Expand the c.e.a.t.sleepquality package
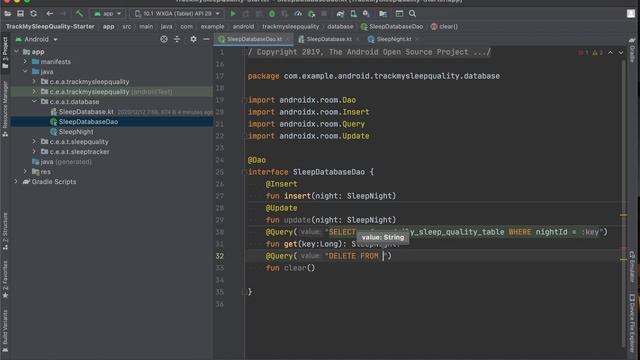The width and height of the screenshot is (640, 360). [x=34, y=142]
